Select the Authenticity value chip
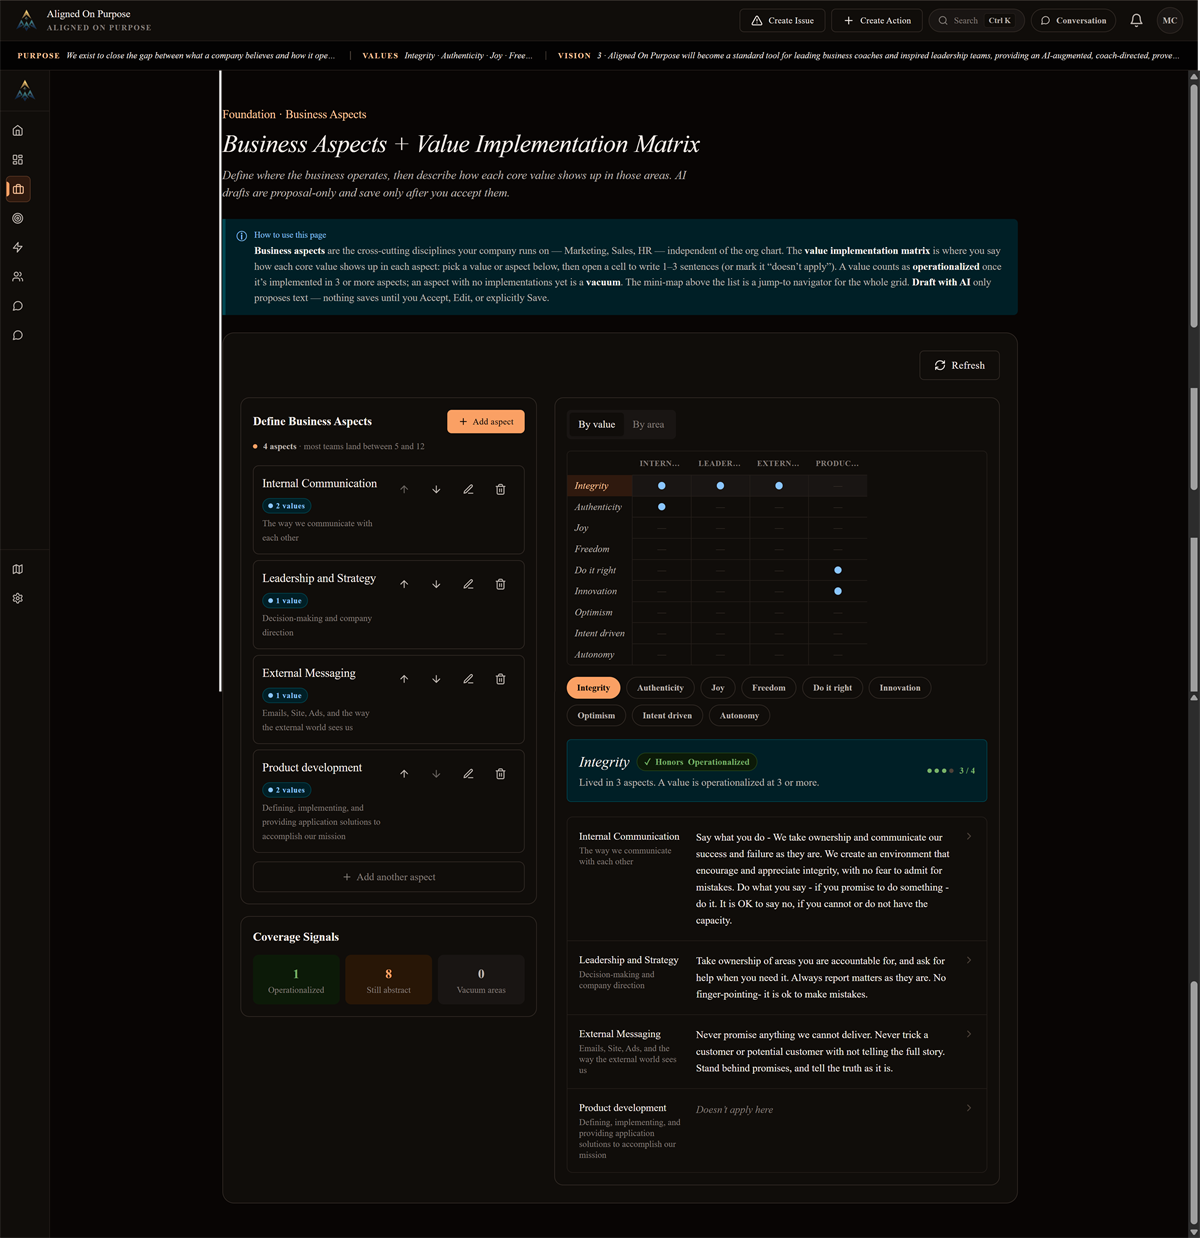This screenshot has height=1238, width=1200. pyautogui.click(x=660, y=688)
